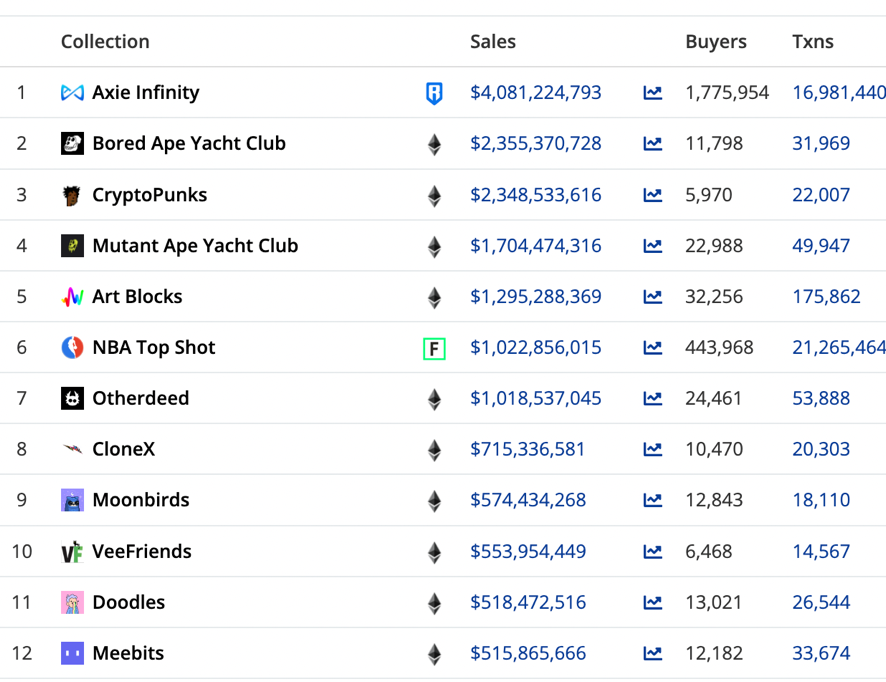Screen dimensions: 886x682
Task: Click Otherdeed transactions count 53,888
Action: pyautogui.click(x=821, y=399)
